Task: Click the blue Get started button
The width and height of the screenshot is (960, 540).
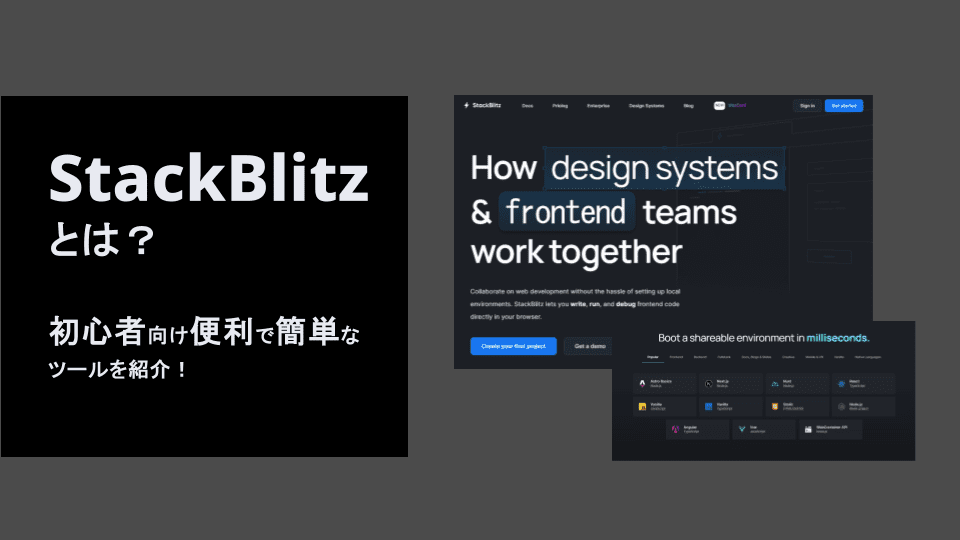Action: pyautogui.click(x=844, y=105)
